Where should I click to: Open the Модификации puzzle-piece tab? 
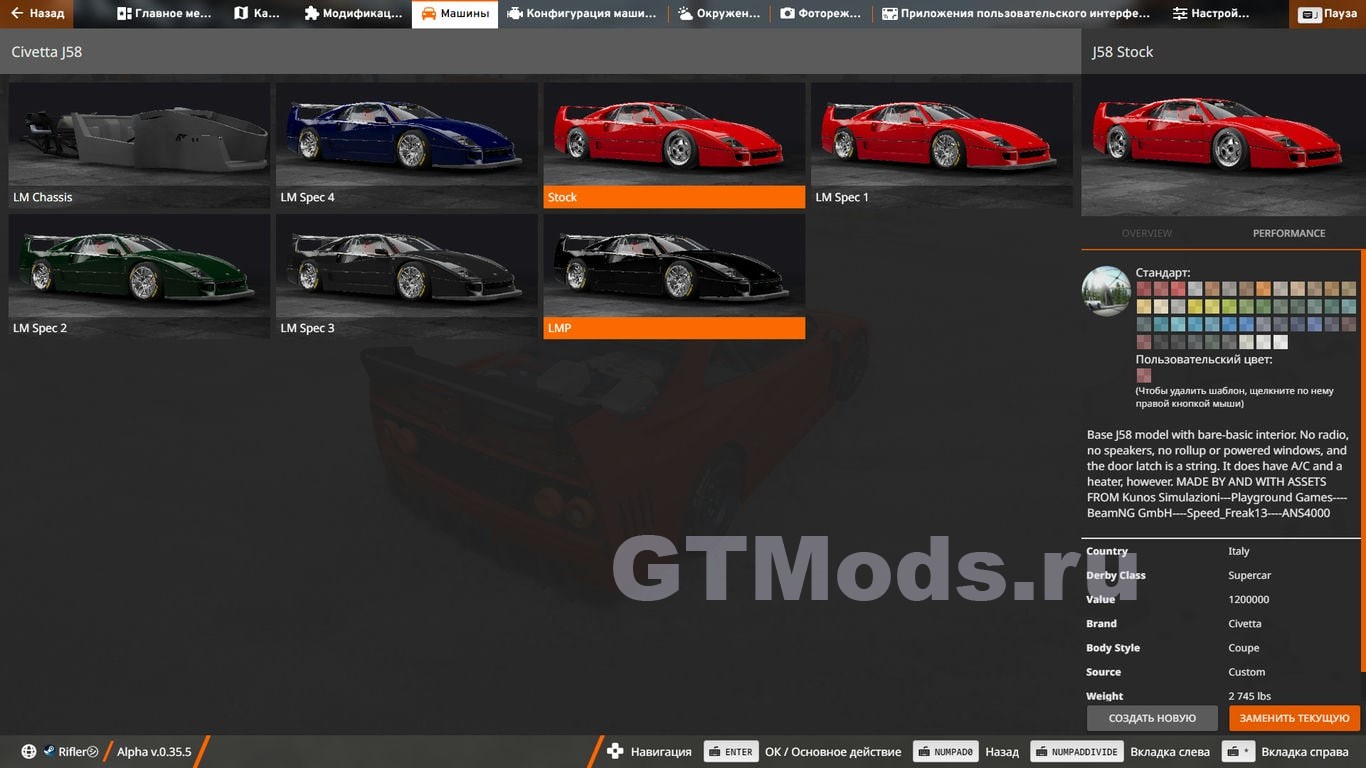pos(353,14)
